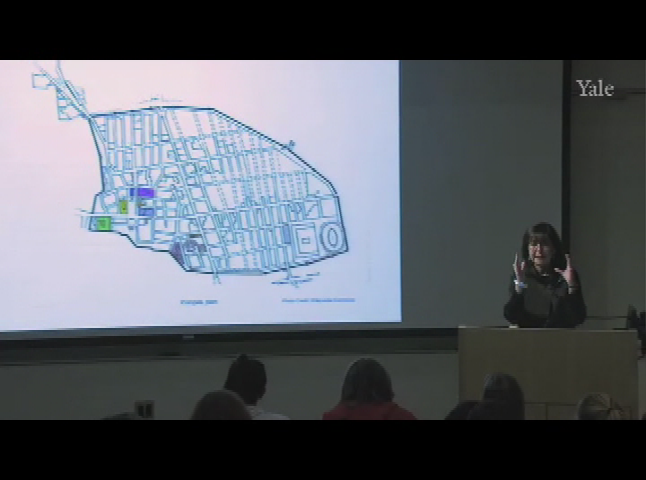Screen dimensions: 646x480
Task: Click the bright green block at map's left edge
Action: tap(103, 223)
